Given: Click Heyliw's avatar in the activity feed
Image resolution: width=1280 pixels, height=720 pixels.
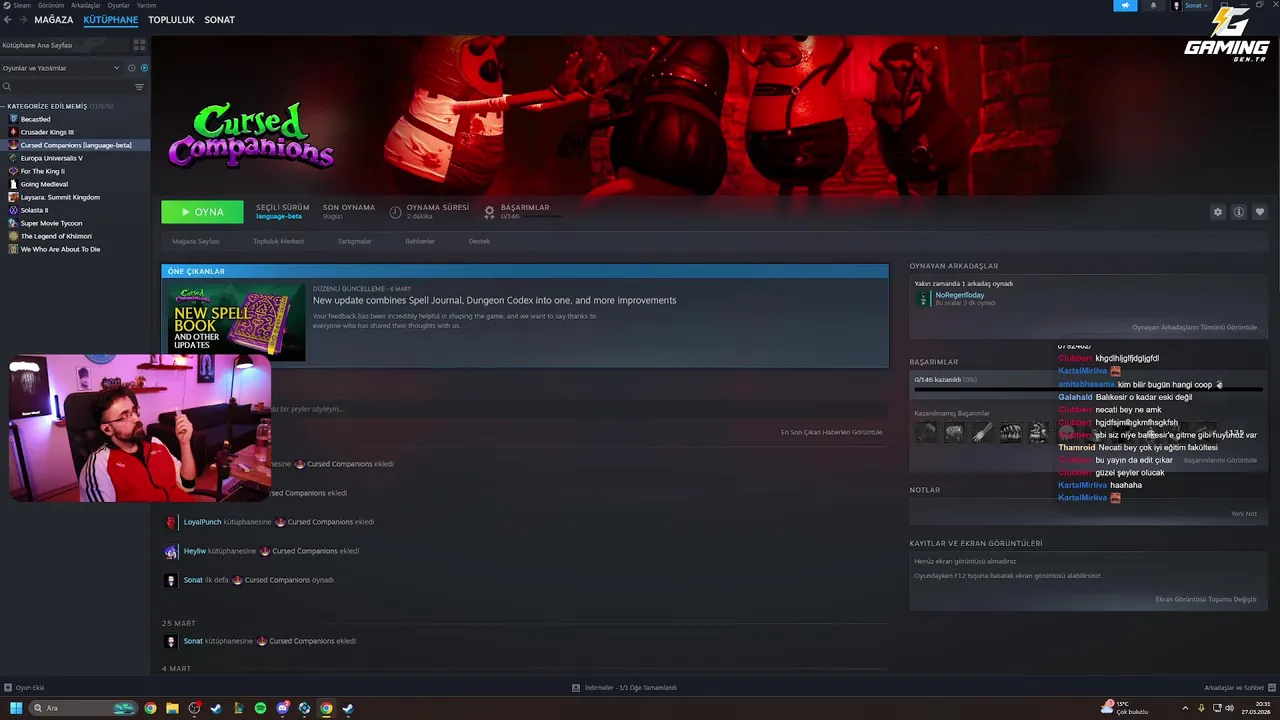Looking at the screenshot, I should point(171,551).
